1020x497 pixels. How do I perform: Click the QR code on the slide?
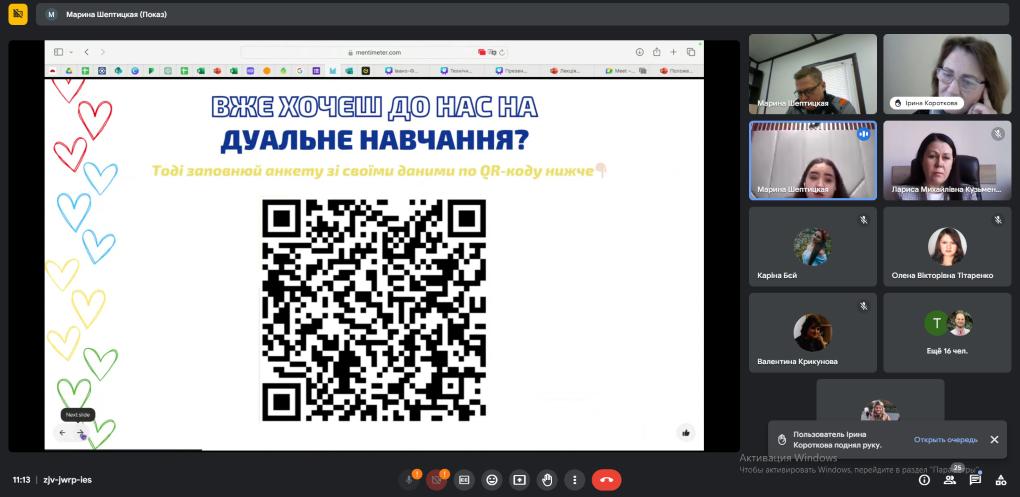coord(373,310)
